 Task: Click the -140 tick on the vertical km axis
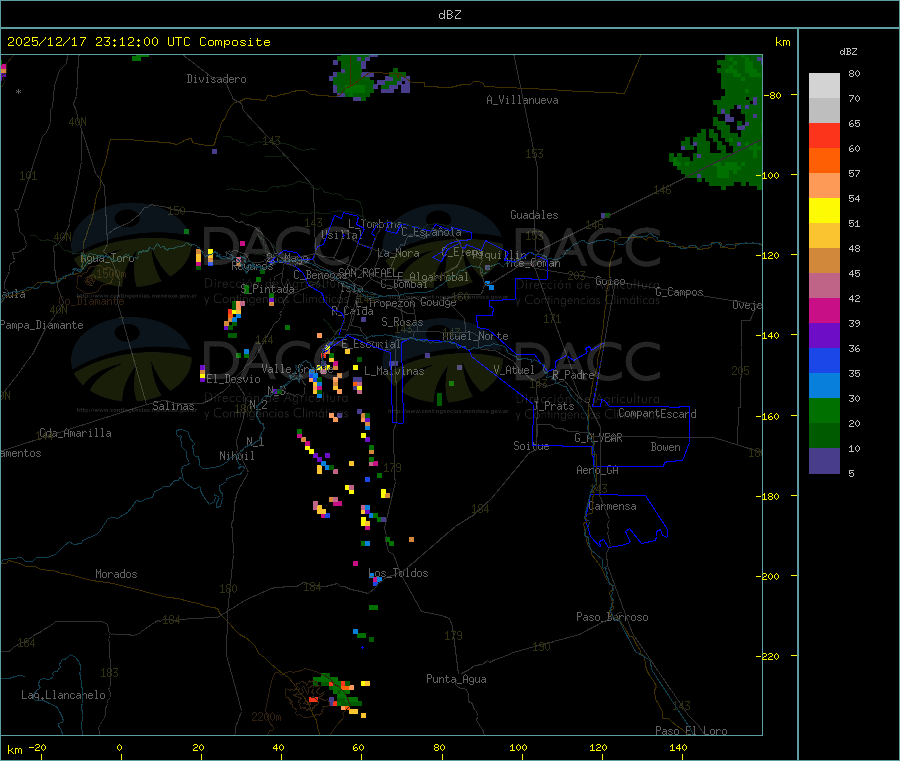coord(770,335)
